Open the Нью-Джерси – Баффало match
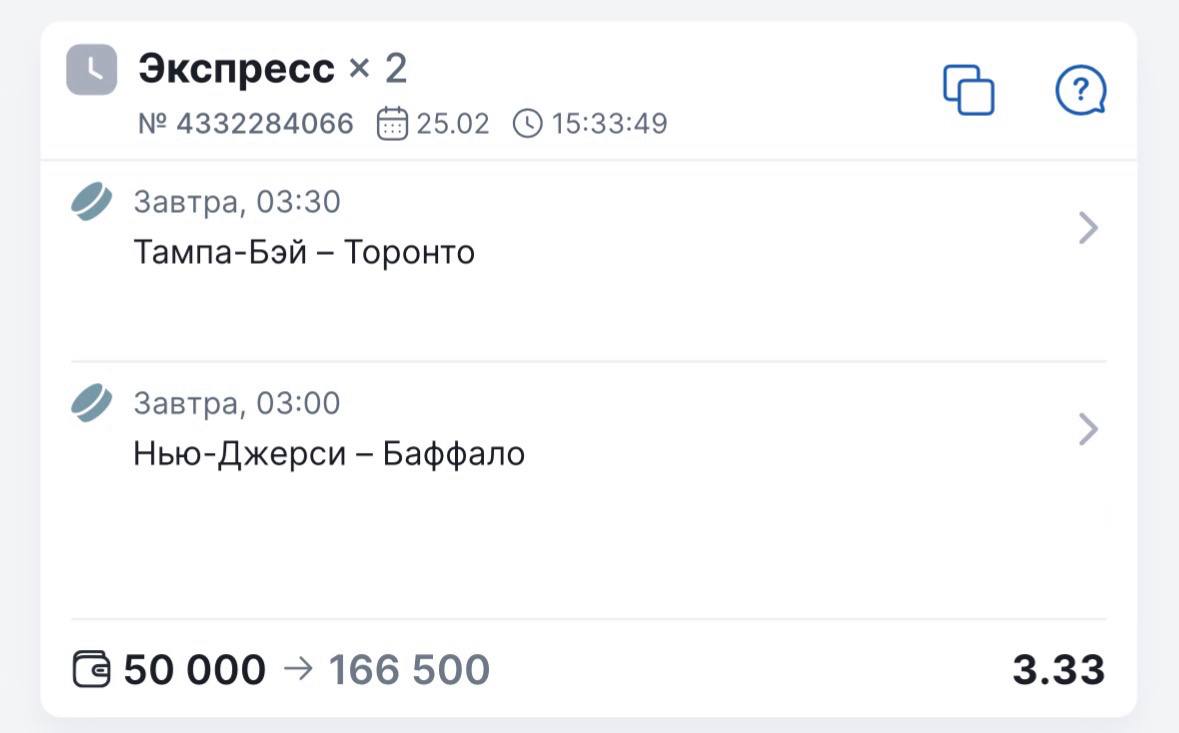The image size is (1179, 733). coord(329,454)
